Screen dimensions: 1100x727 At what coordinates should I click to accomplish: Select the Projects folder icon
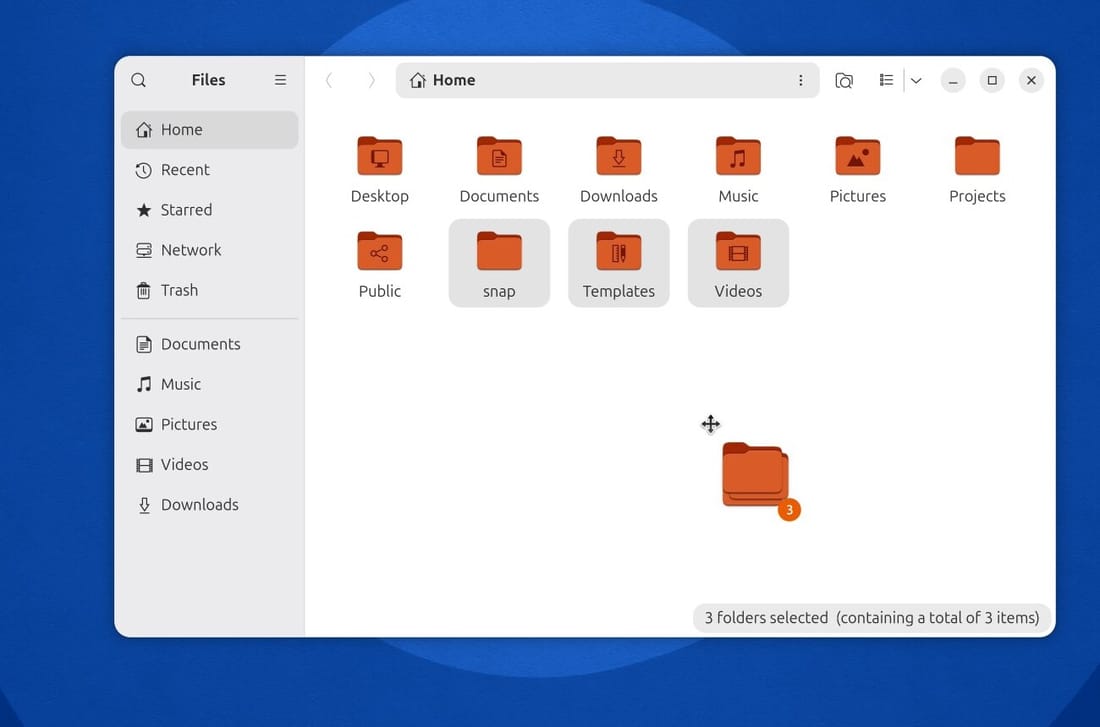point(977,156)
